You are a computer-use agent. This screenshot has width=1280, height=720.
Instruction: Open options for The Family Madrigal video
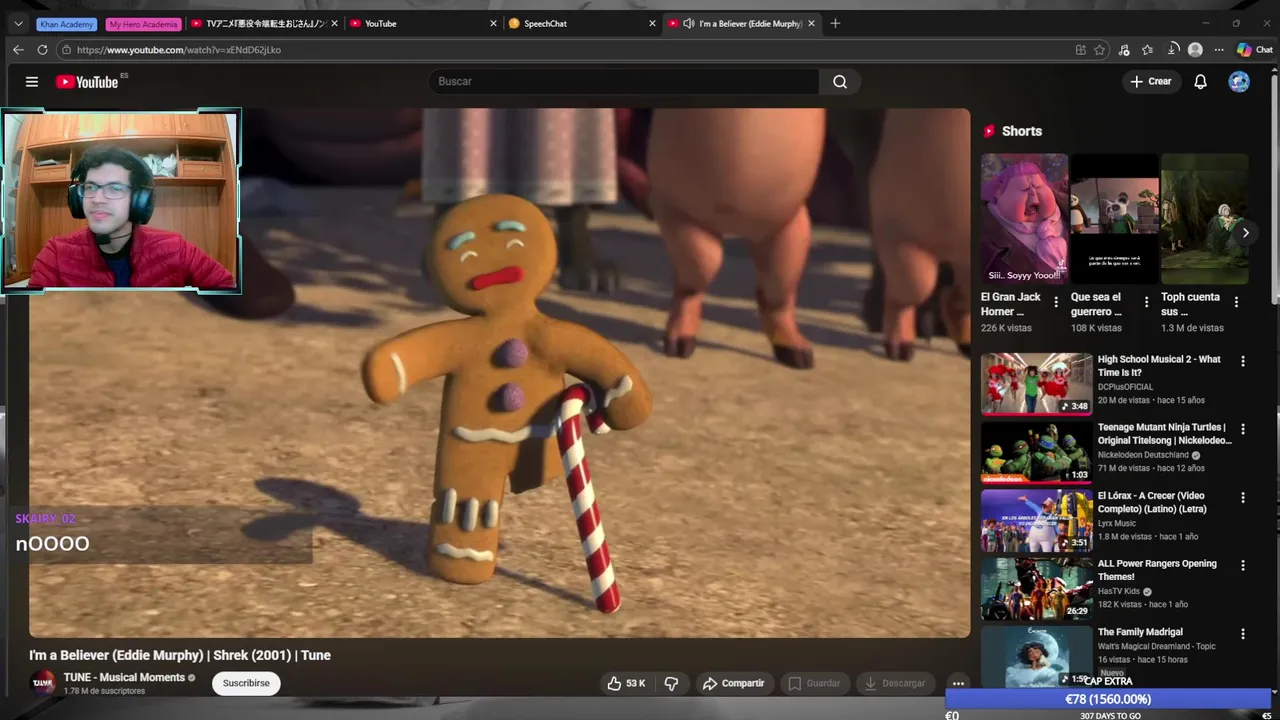1243,634
